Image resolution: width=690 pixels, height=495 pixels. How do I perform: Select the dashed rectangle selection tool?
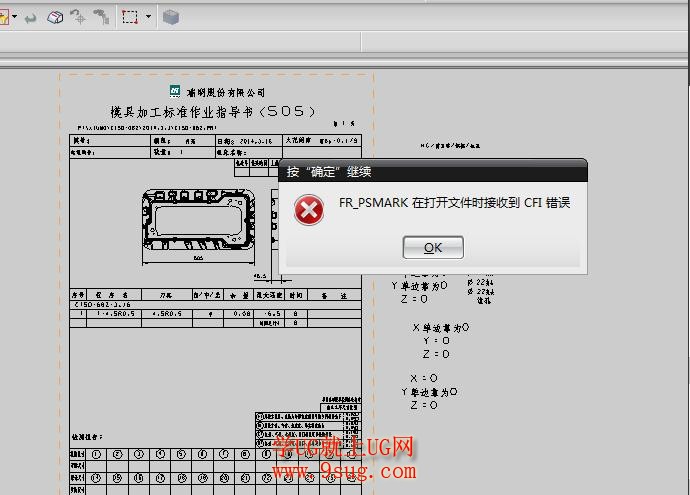130,17
